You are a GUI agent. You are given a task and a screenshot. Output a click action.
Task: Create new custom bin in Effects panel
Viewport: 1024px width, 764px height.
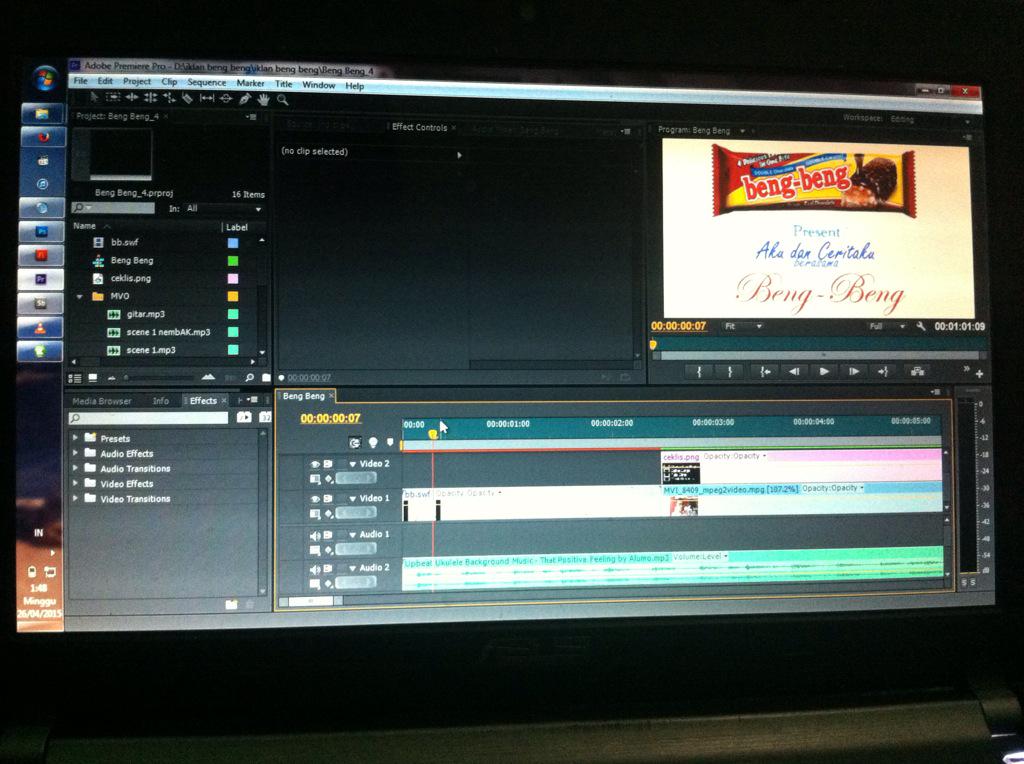[x=231, y=605]
